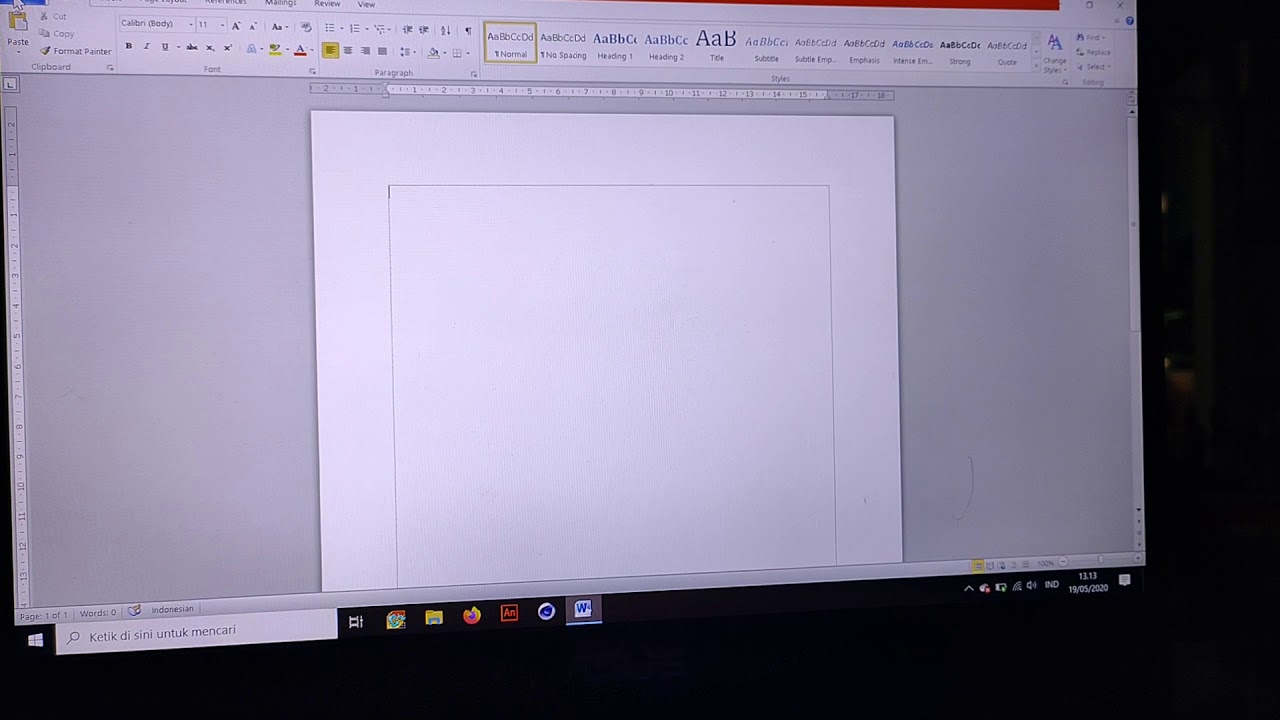Open Firefox from the taskbar
Image resolution: width=1280 pixels, height=720 pixels.
pyautogui.click(x=471, y=615)
